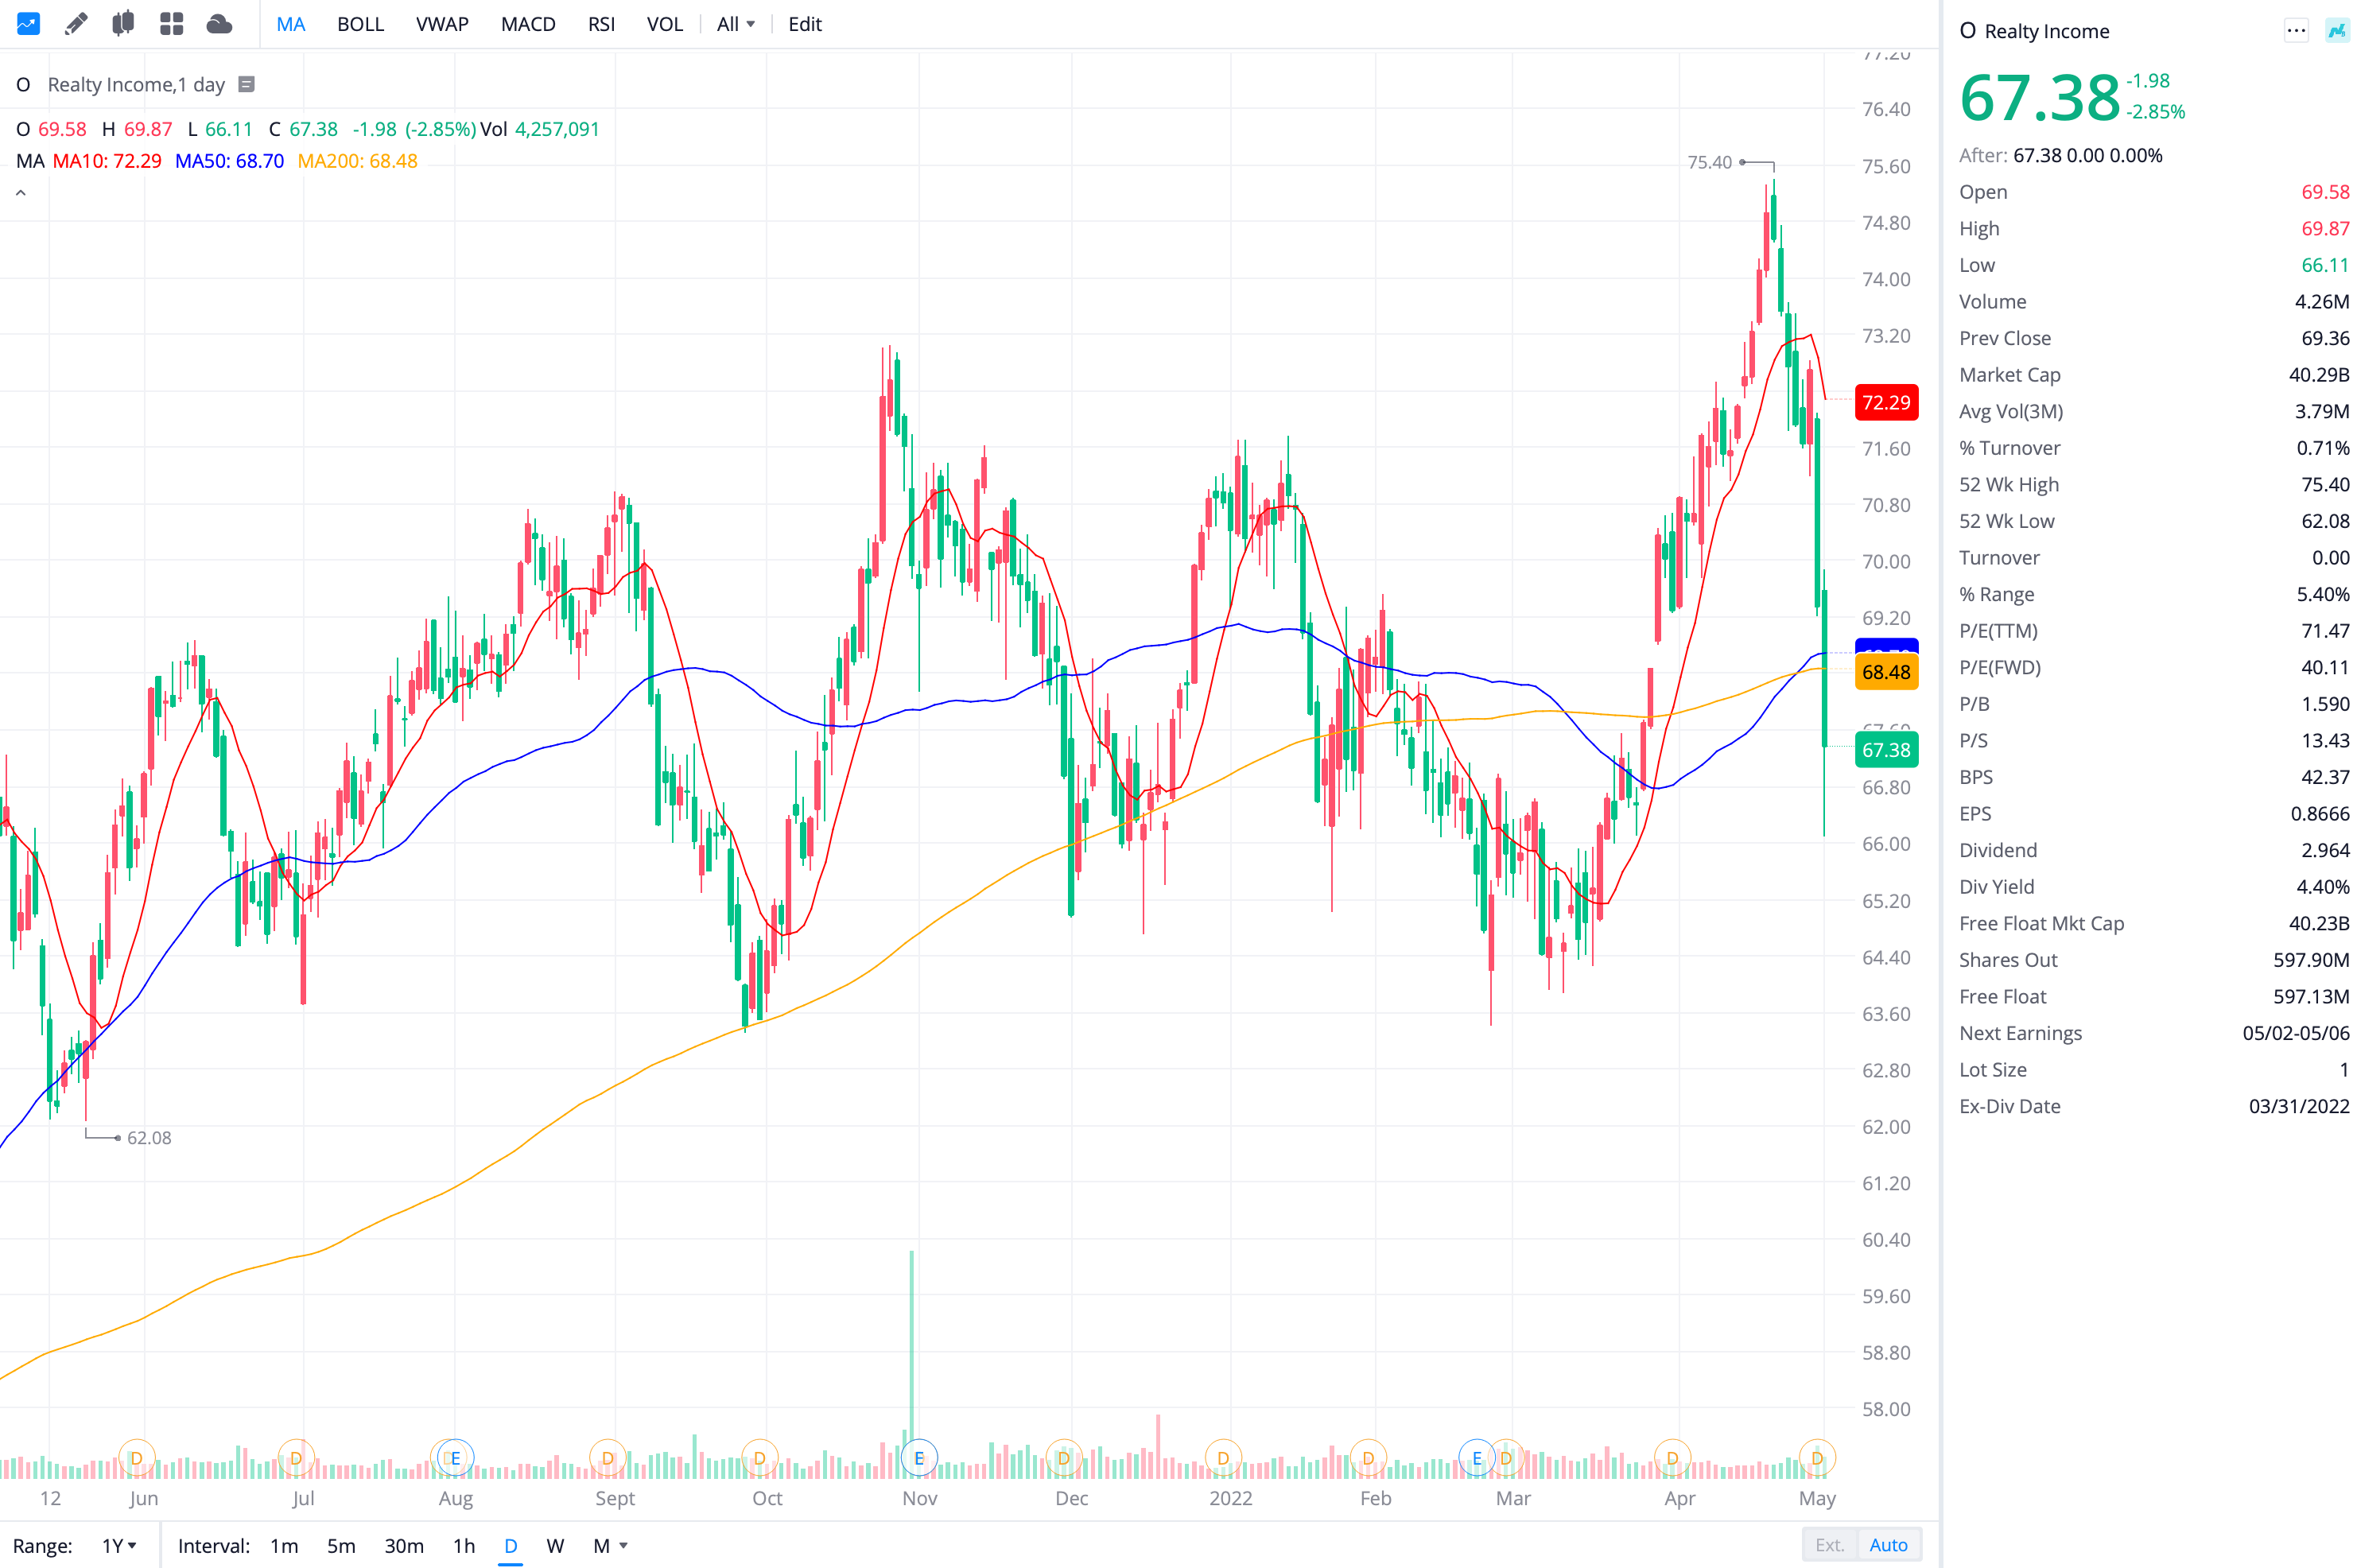Click the blue line chart icon
Screen dimensions: 2357x1568
pos(28,24)
